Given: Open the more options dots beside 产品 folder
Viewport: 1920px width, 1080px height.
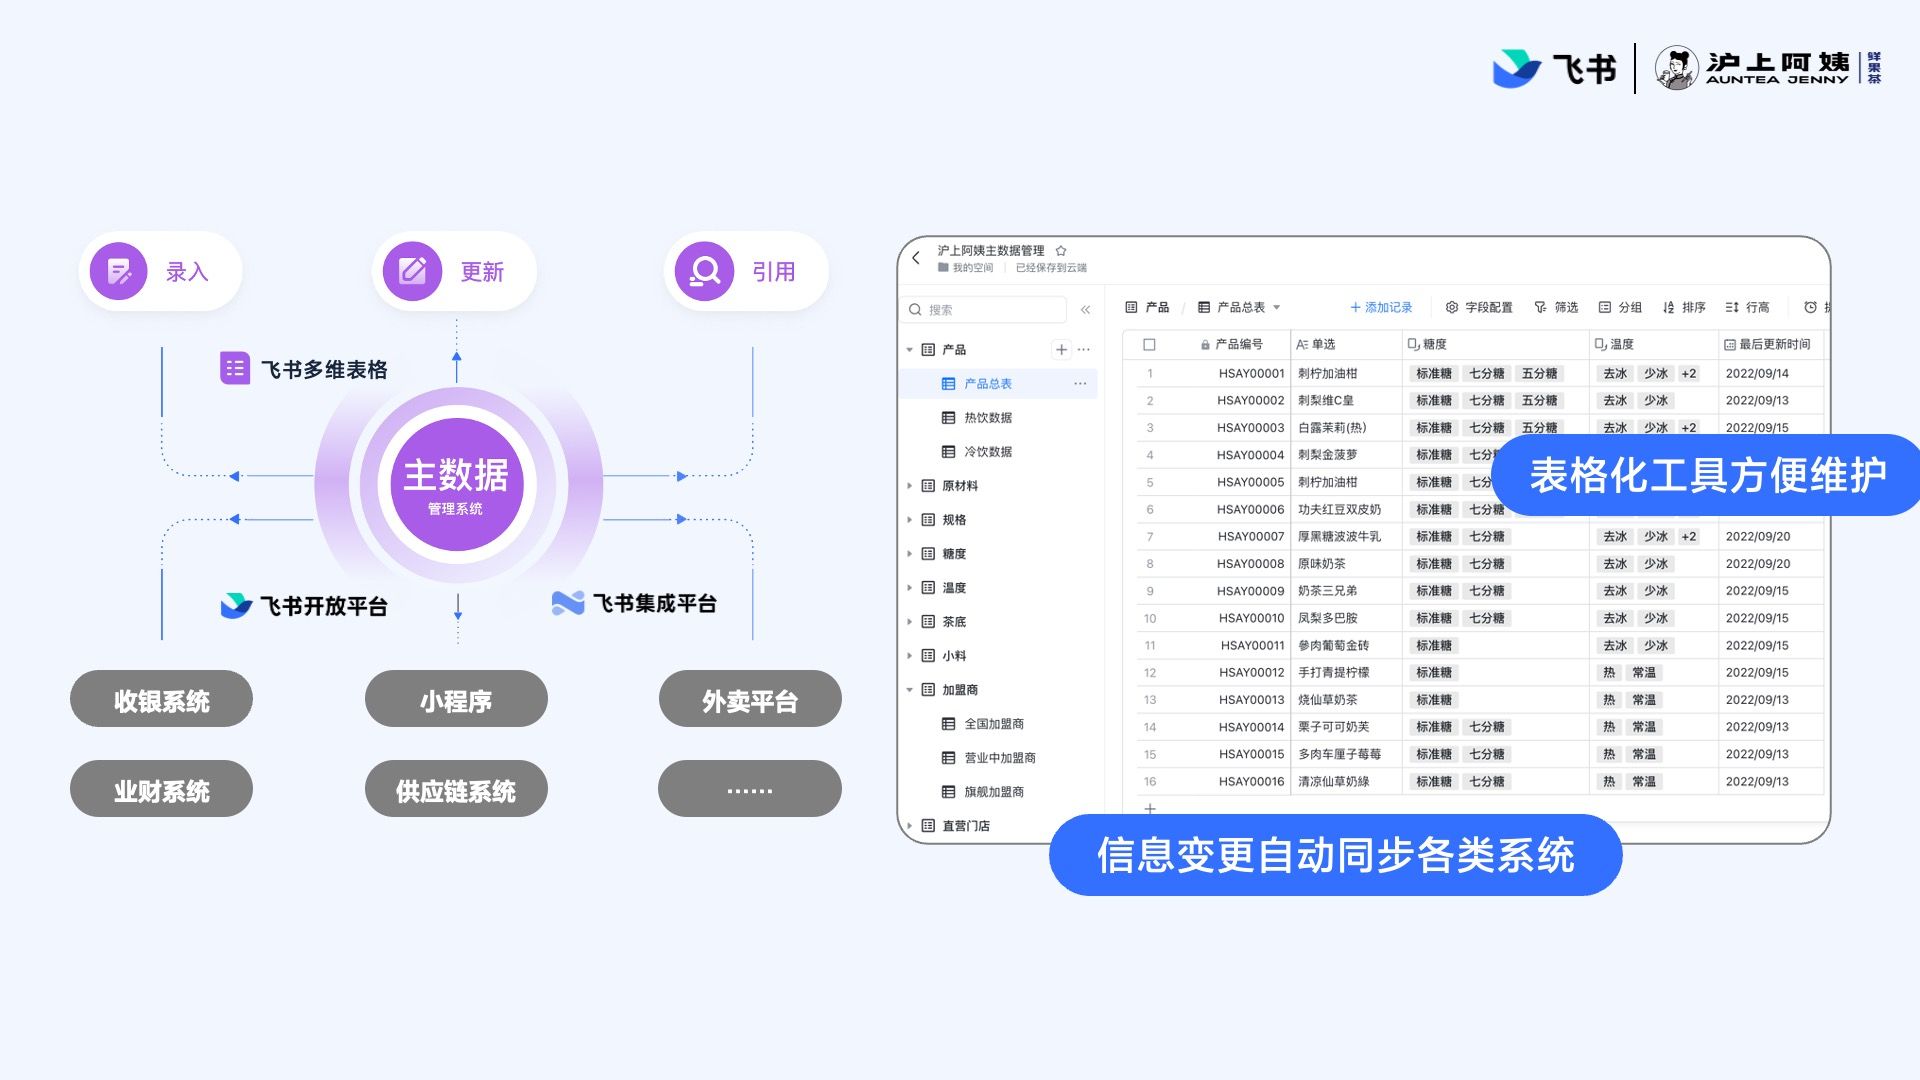Looking at the screenshot, I should point(1083,350).
